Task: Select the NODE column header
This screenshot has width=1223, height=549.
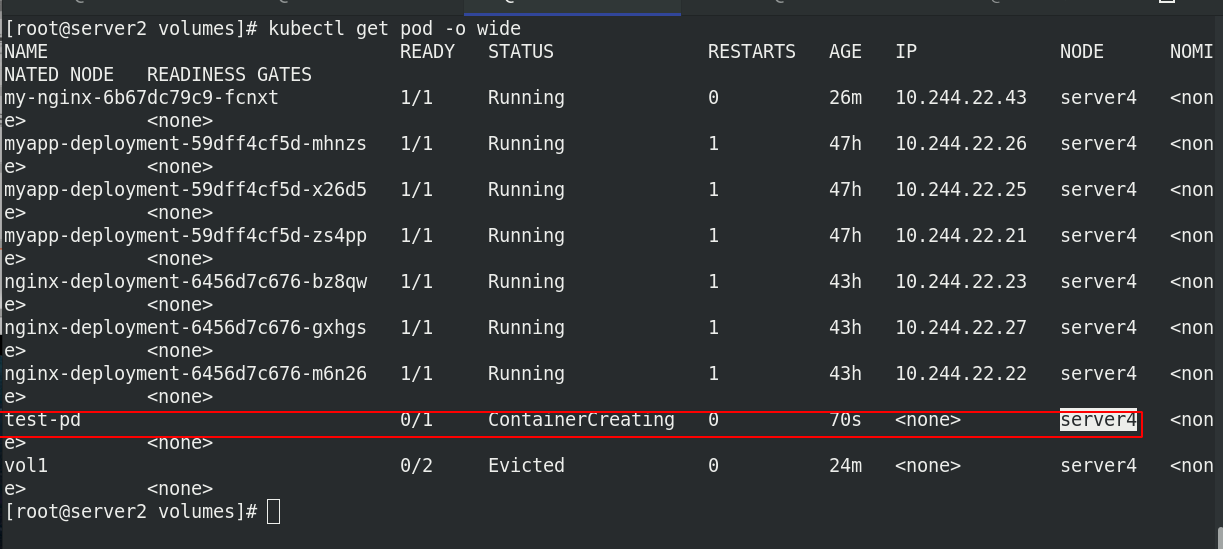Action: pos(1082,52)
